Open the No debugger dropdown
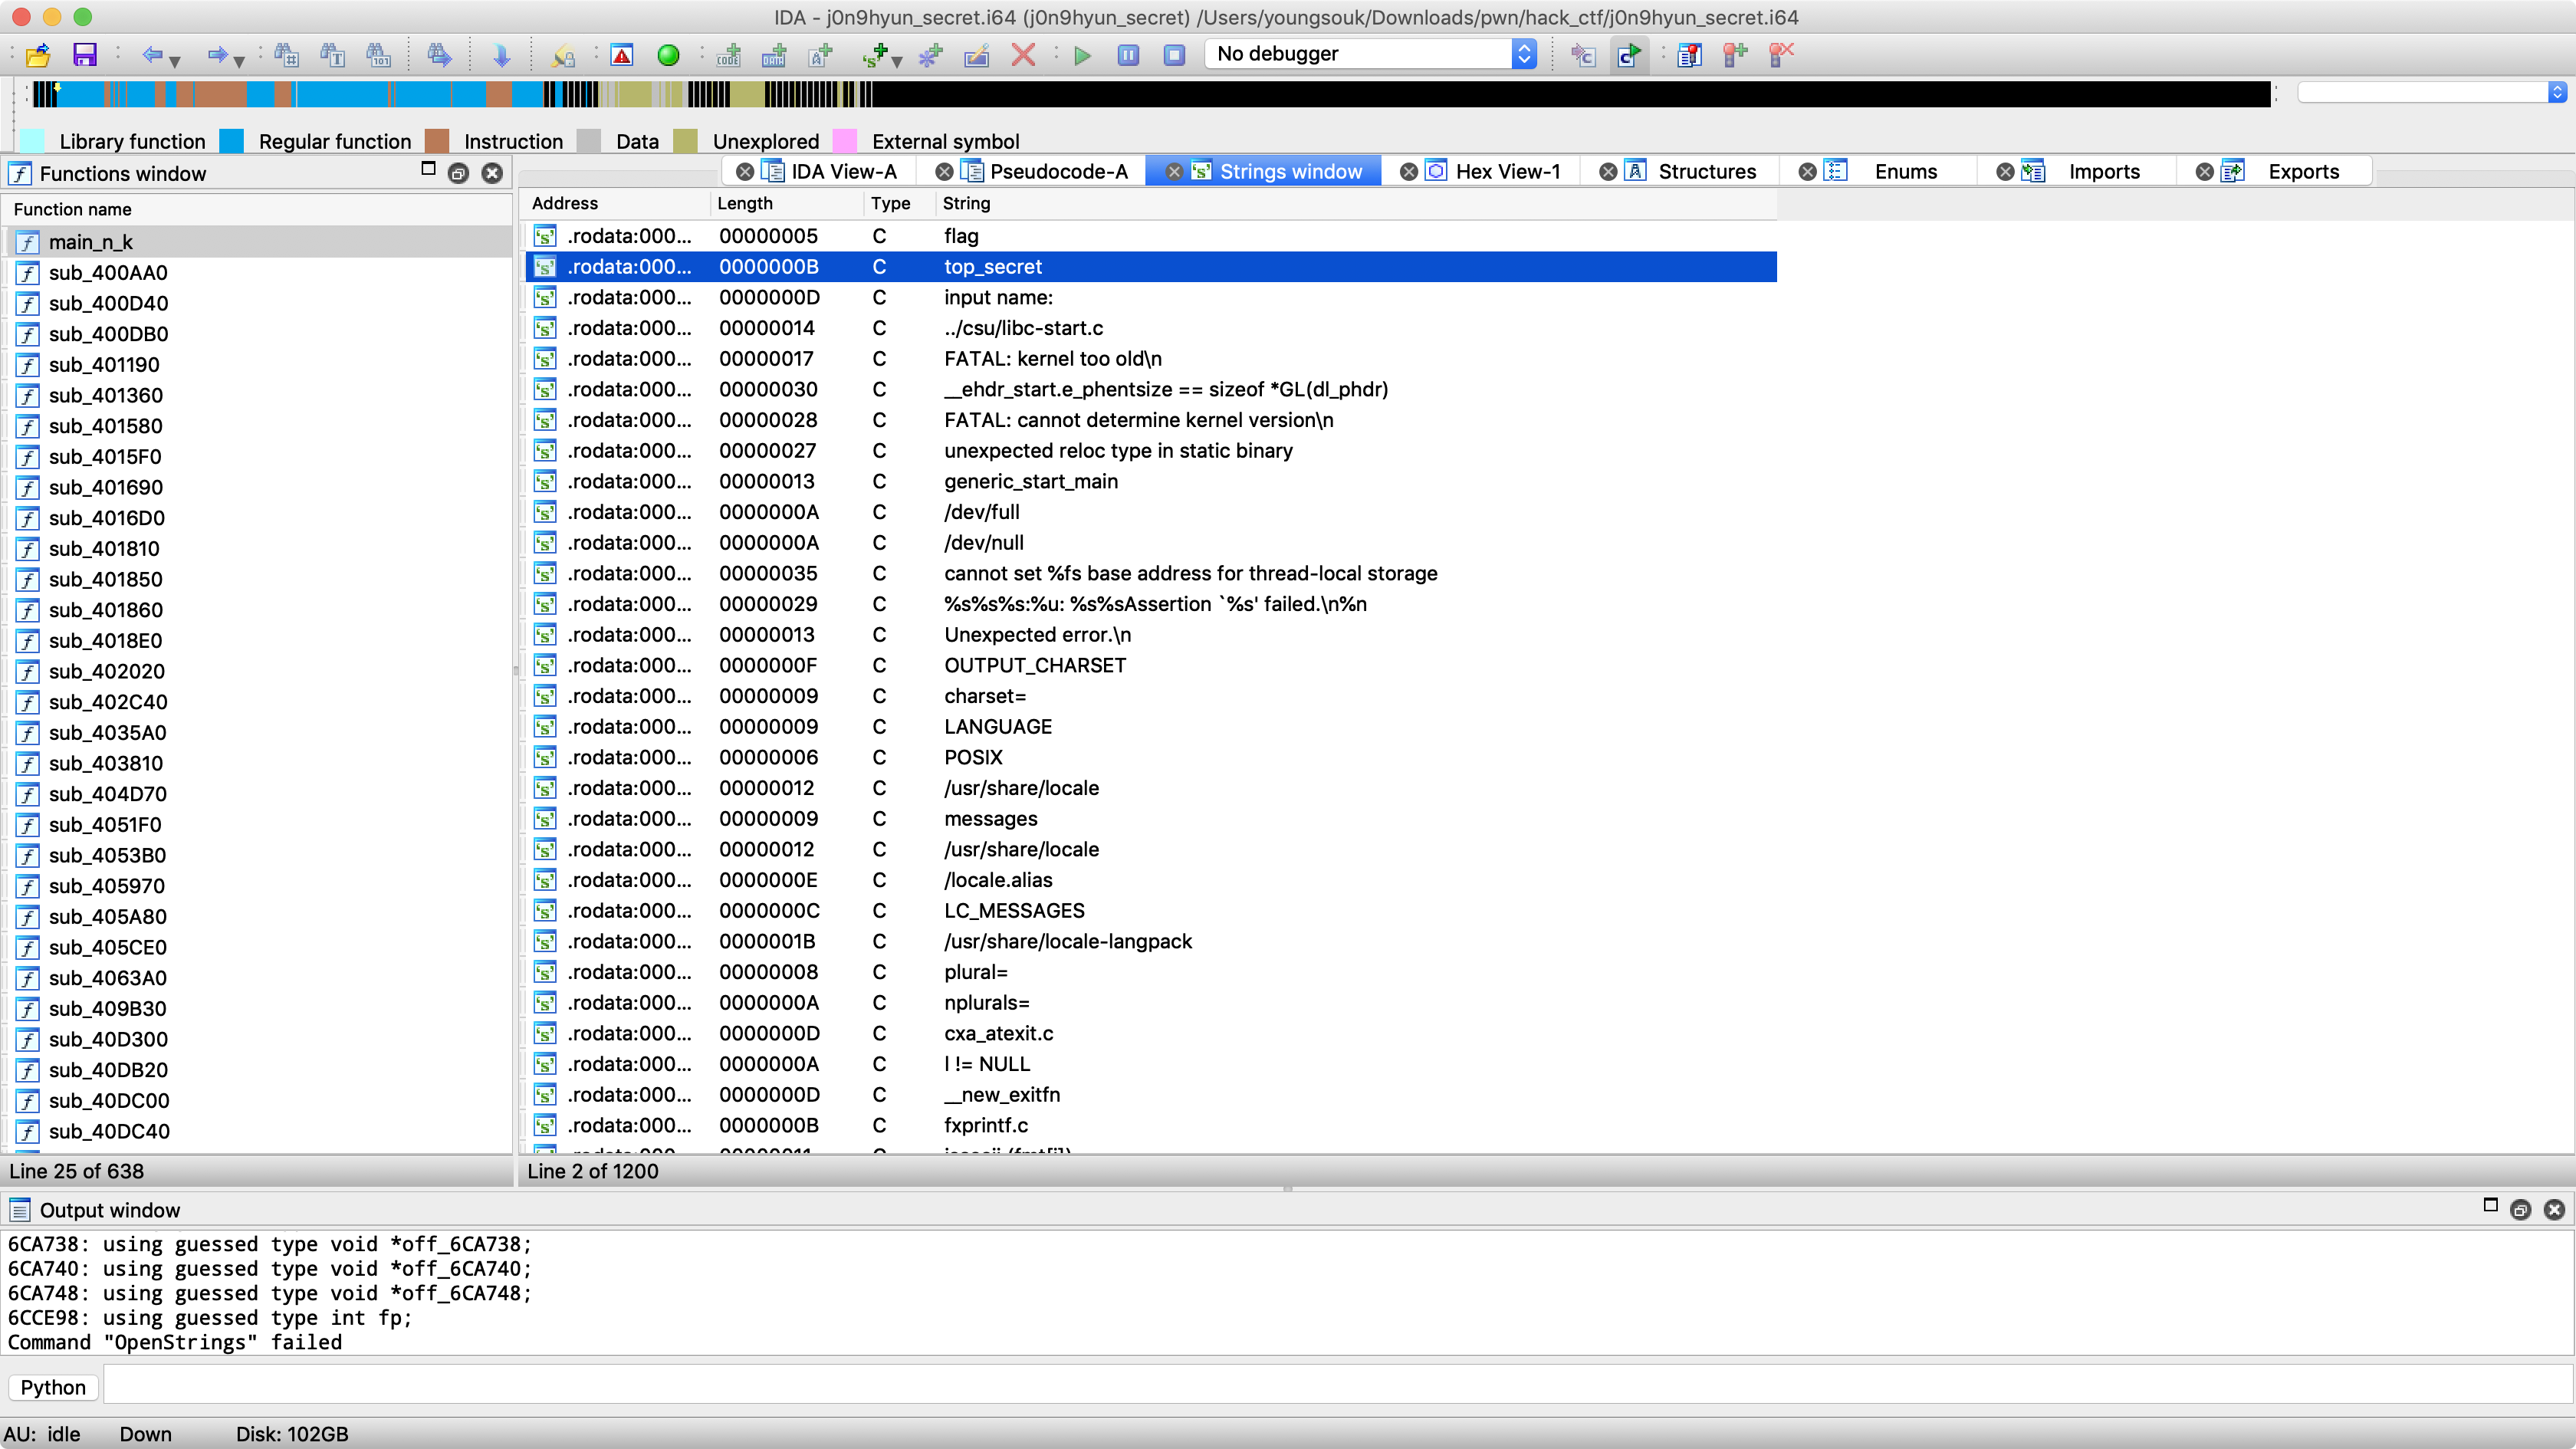This screenshot has height=1449, width=2576. click(x=1370, y=54)
